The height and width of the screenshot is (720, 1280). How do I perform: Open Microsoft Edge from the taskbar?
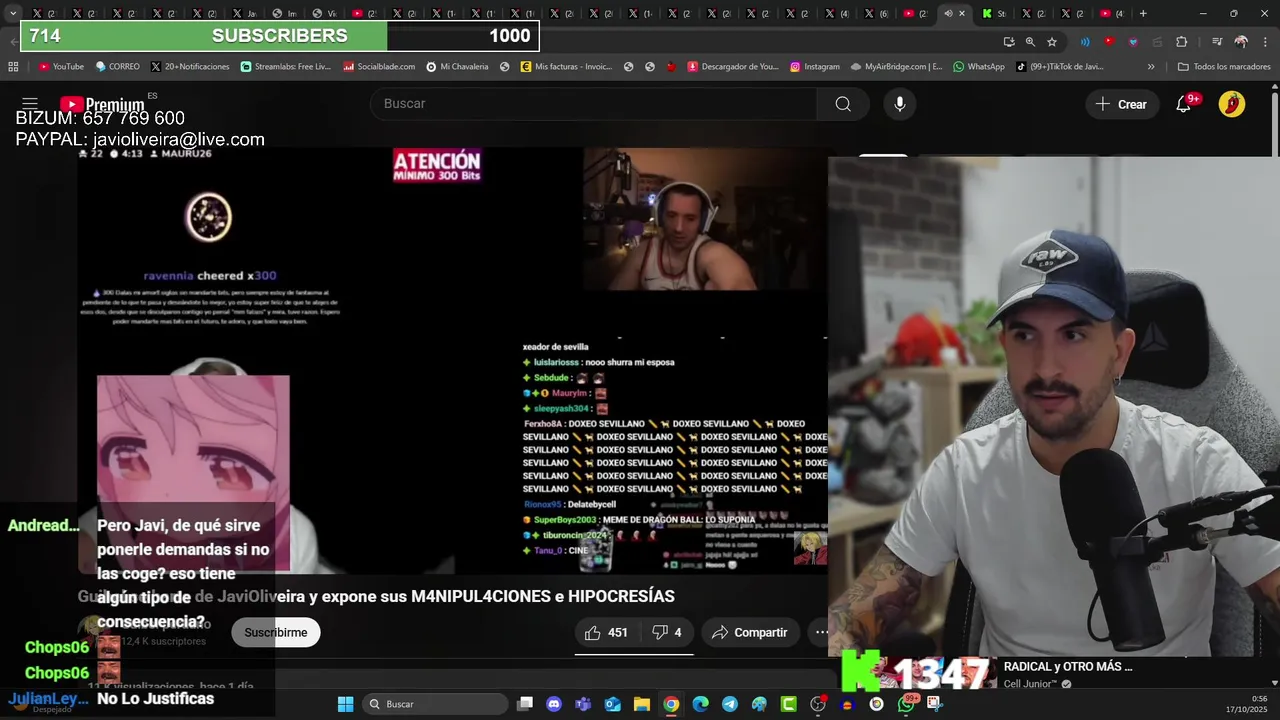point(700,704)
